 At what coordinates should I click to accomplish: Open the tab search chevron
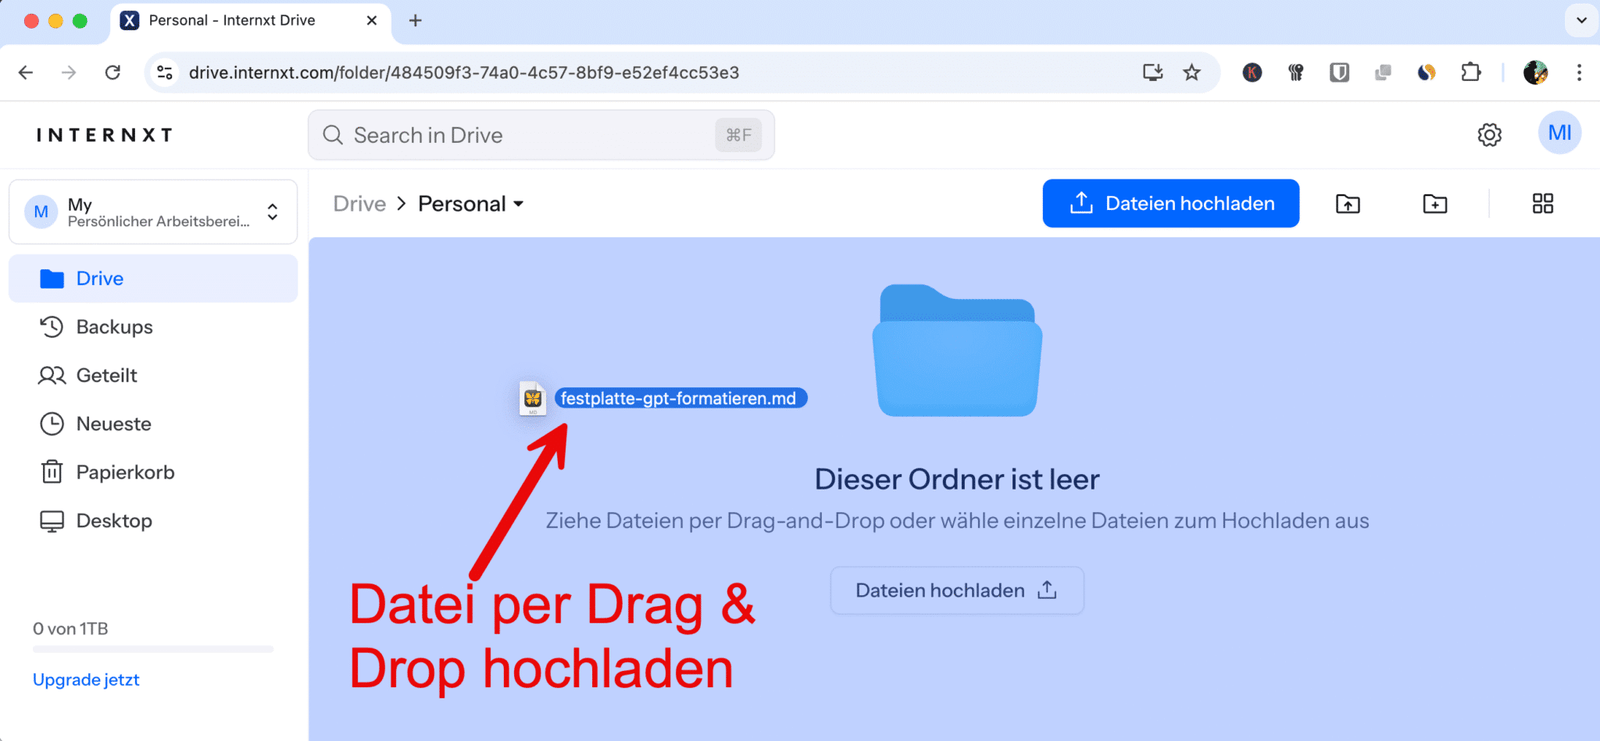pyautogui.click(x=1581, y=20)
